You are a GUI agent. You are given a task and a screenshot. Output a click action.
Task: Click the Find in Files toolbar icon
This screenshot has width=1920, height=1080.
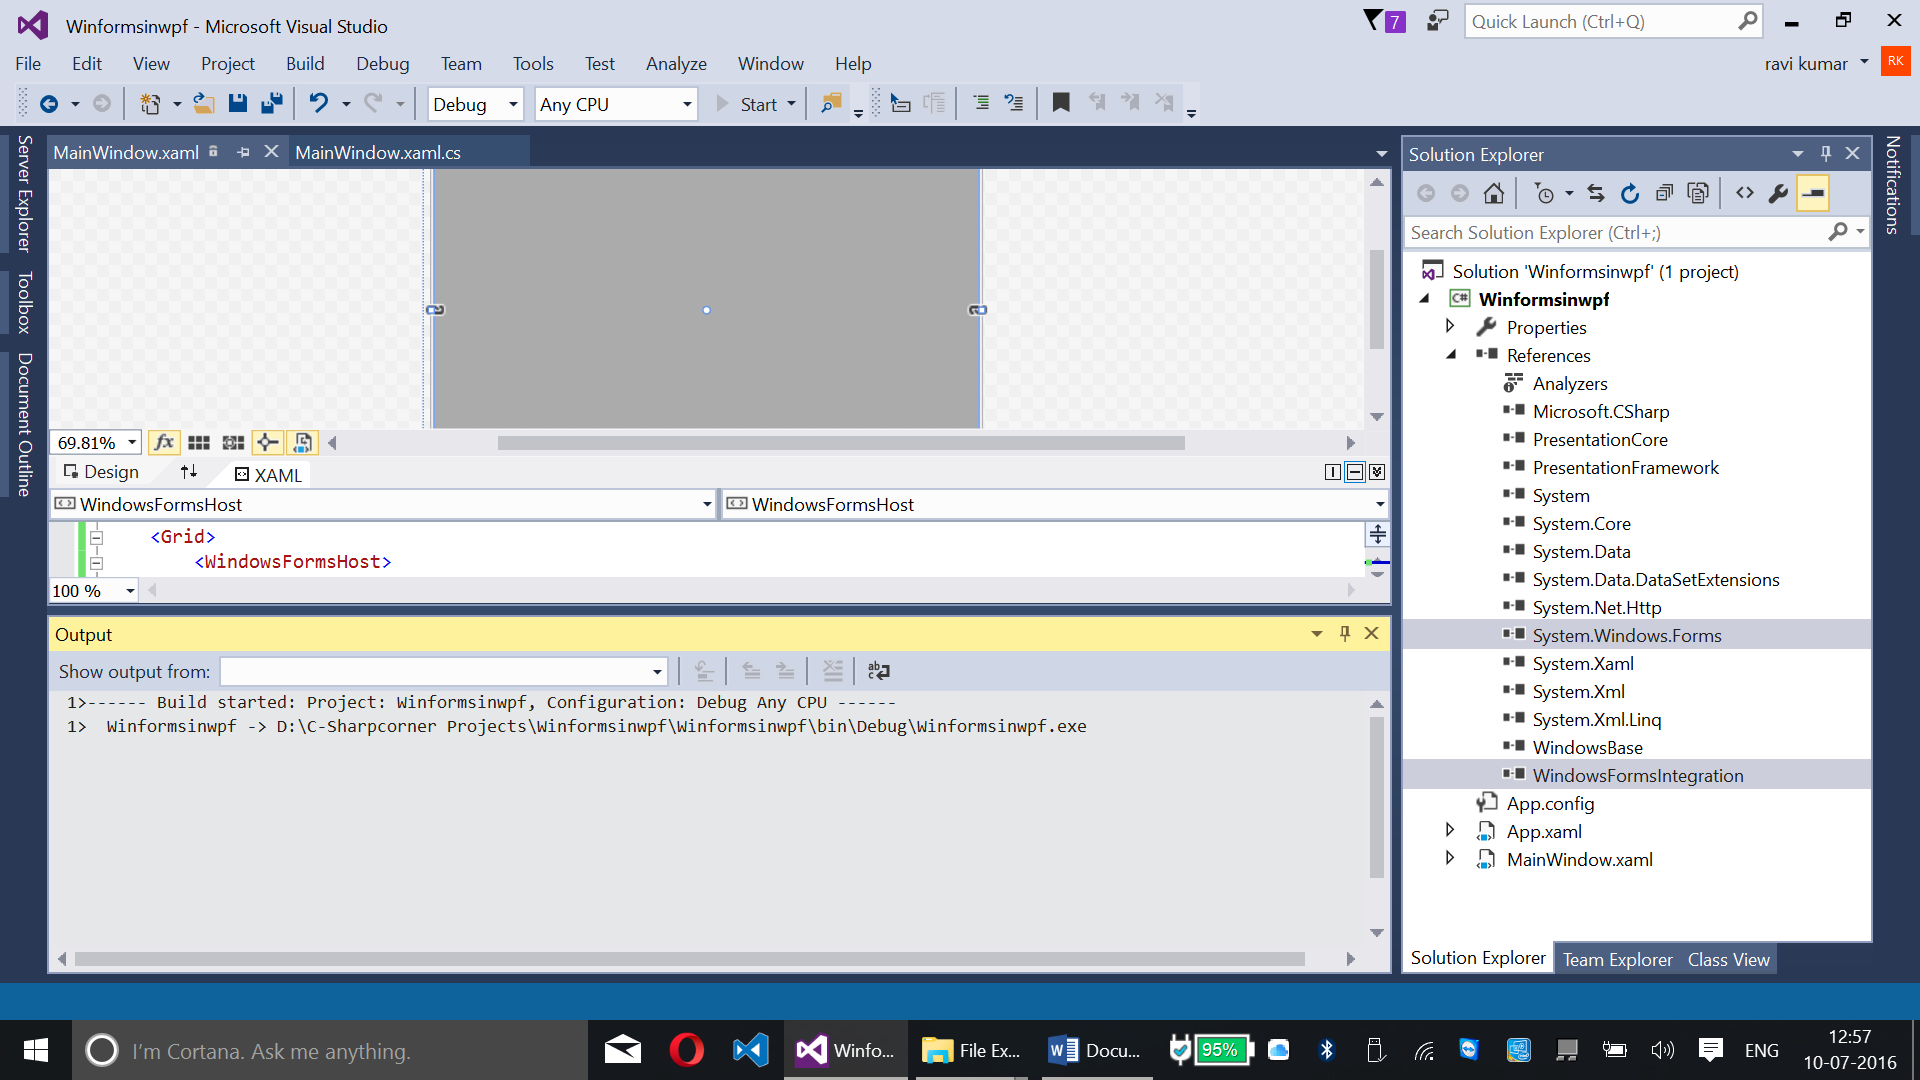[x=830, y=103]
